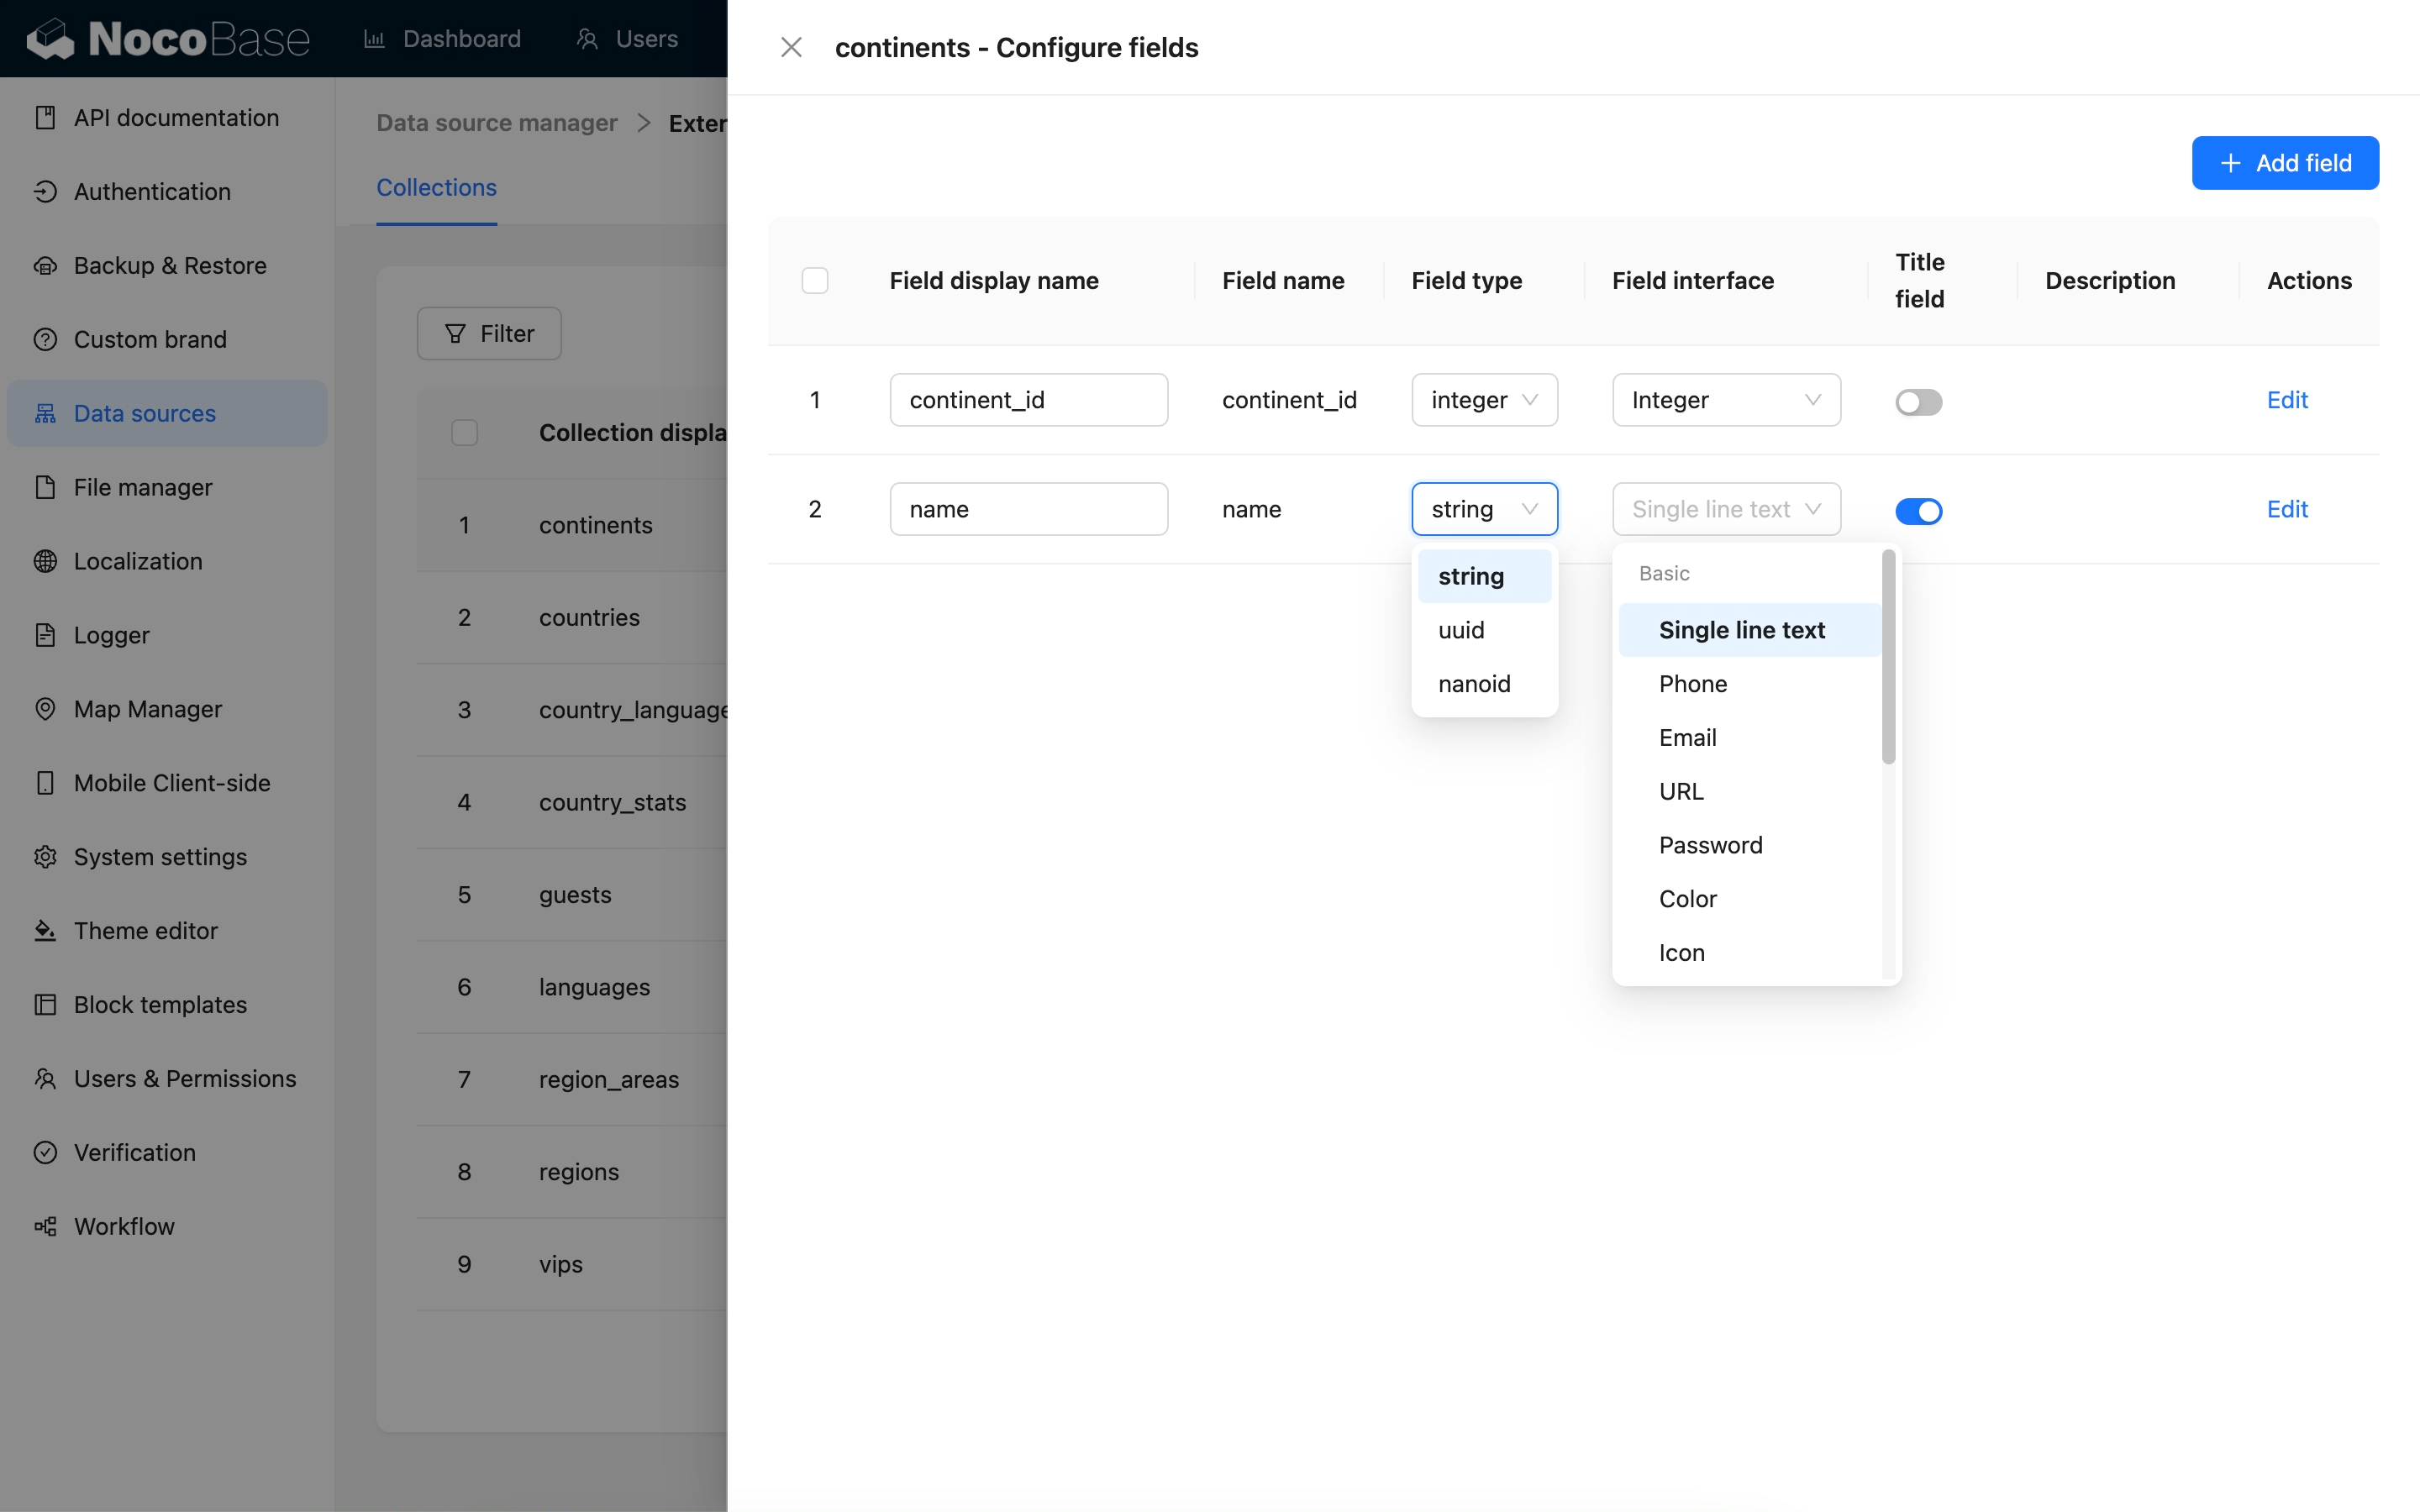This screenshot has width=2420, height=1512.
Task: Click the Verification checkmark icon
Action: pyautogui.click(x=45, y=1152)
